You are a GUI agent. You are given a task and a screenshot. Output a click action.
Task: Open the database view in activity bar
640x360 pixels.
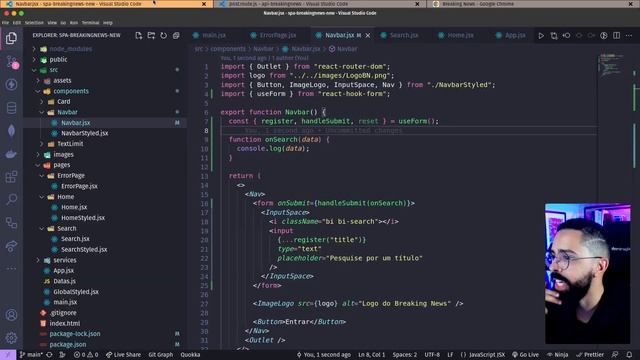tap(11, 108)
